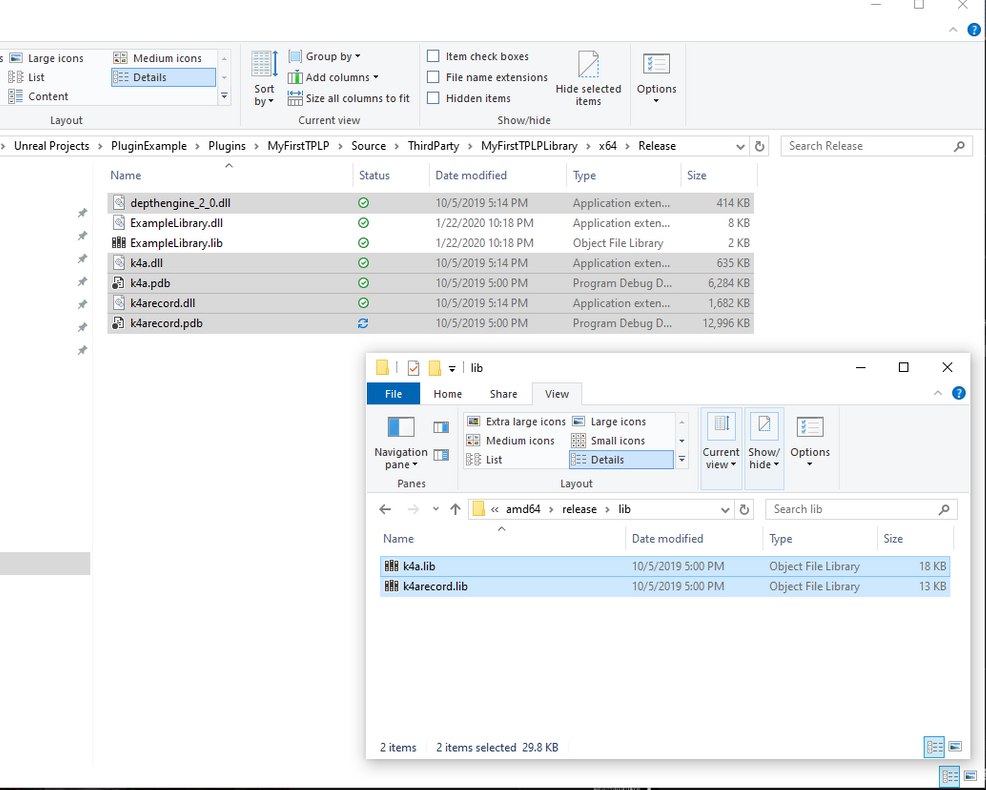Refresh the Release folder
This screenshot has height=790, width=986.
point(760,147)
